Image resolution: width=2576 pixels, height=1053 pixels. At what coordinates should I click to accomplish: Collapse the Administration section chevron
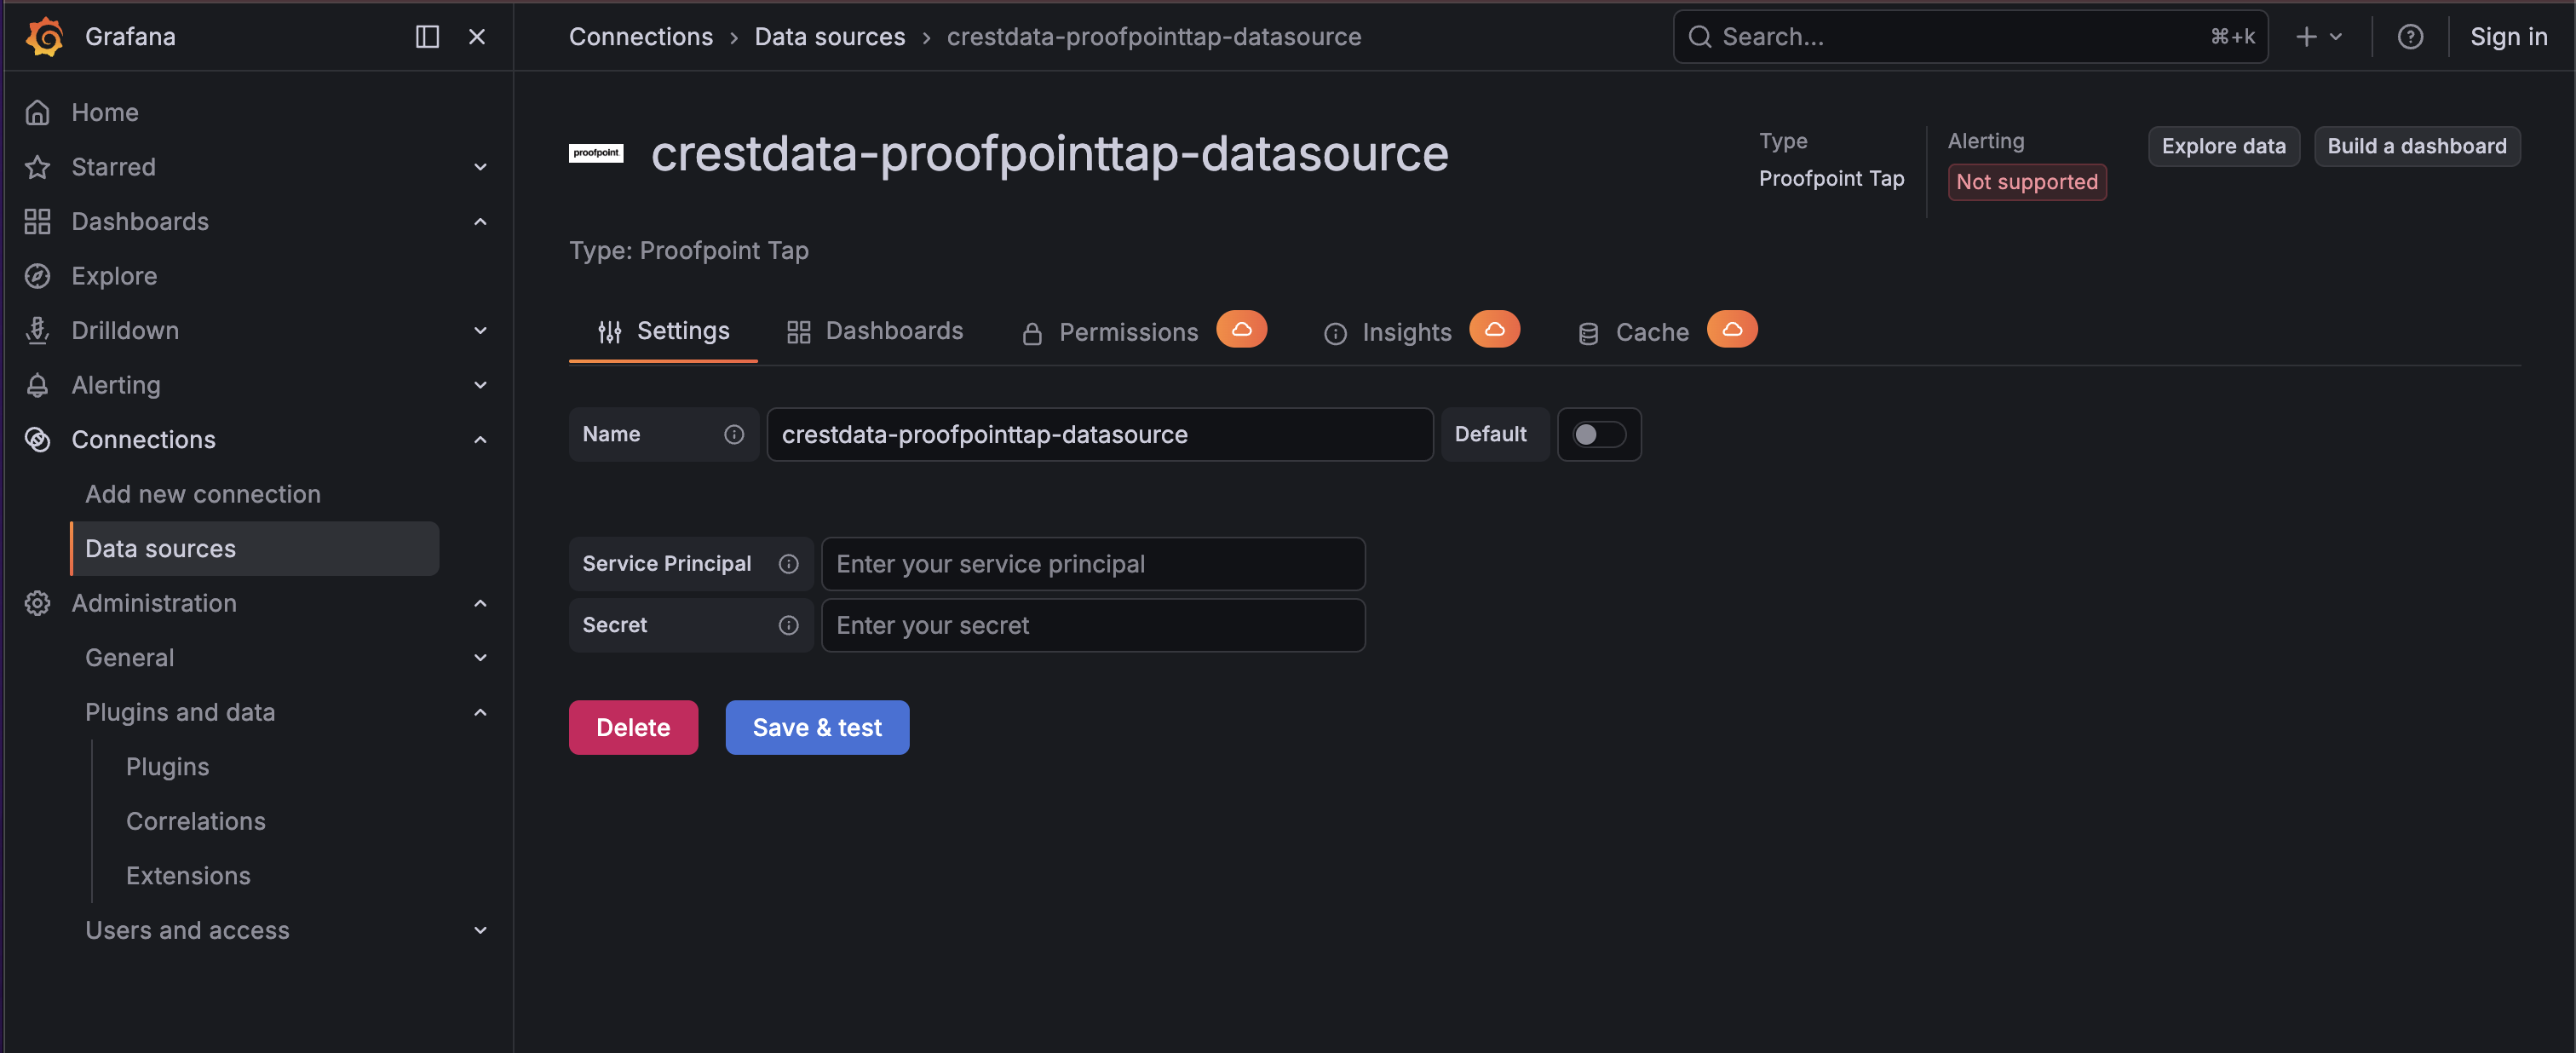point(480,603)
